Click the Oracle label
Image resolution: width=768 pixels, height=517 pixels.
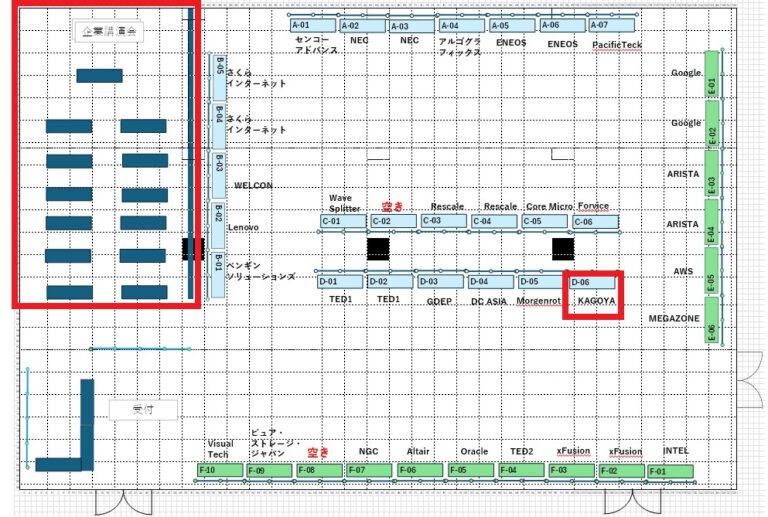point(474,451)
